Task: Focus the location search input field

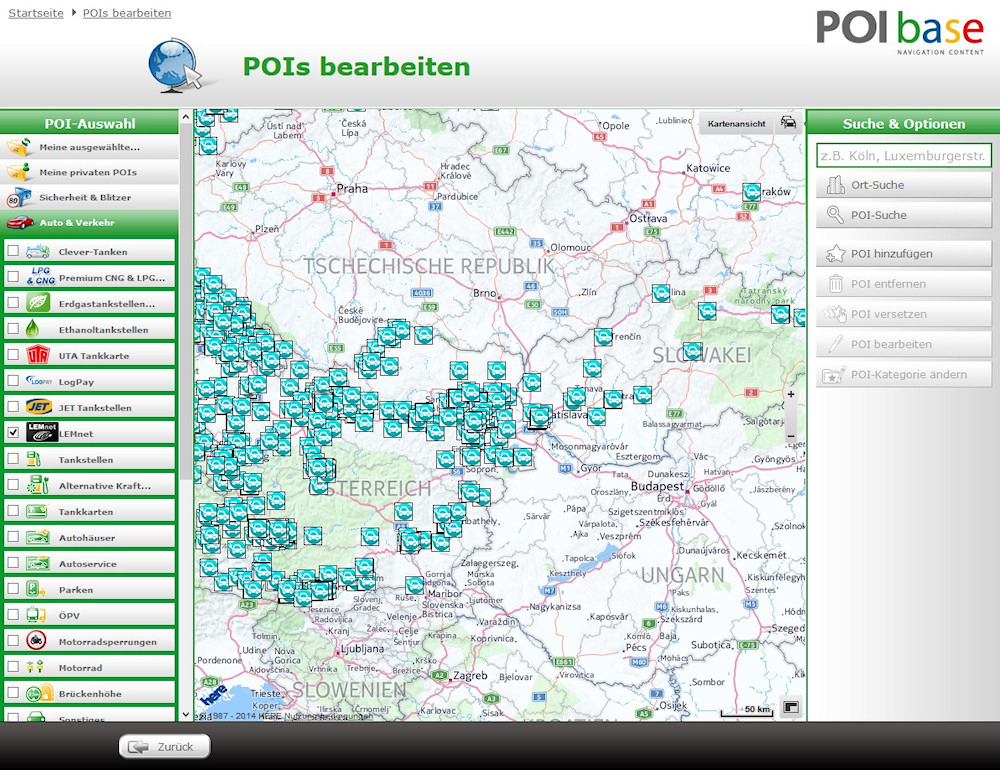Action: pos(903,155)
